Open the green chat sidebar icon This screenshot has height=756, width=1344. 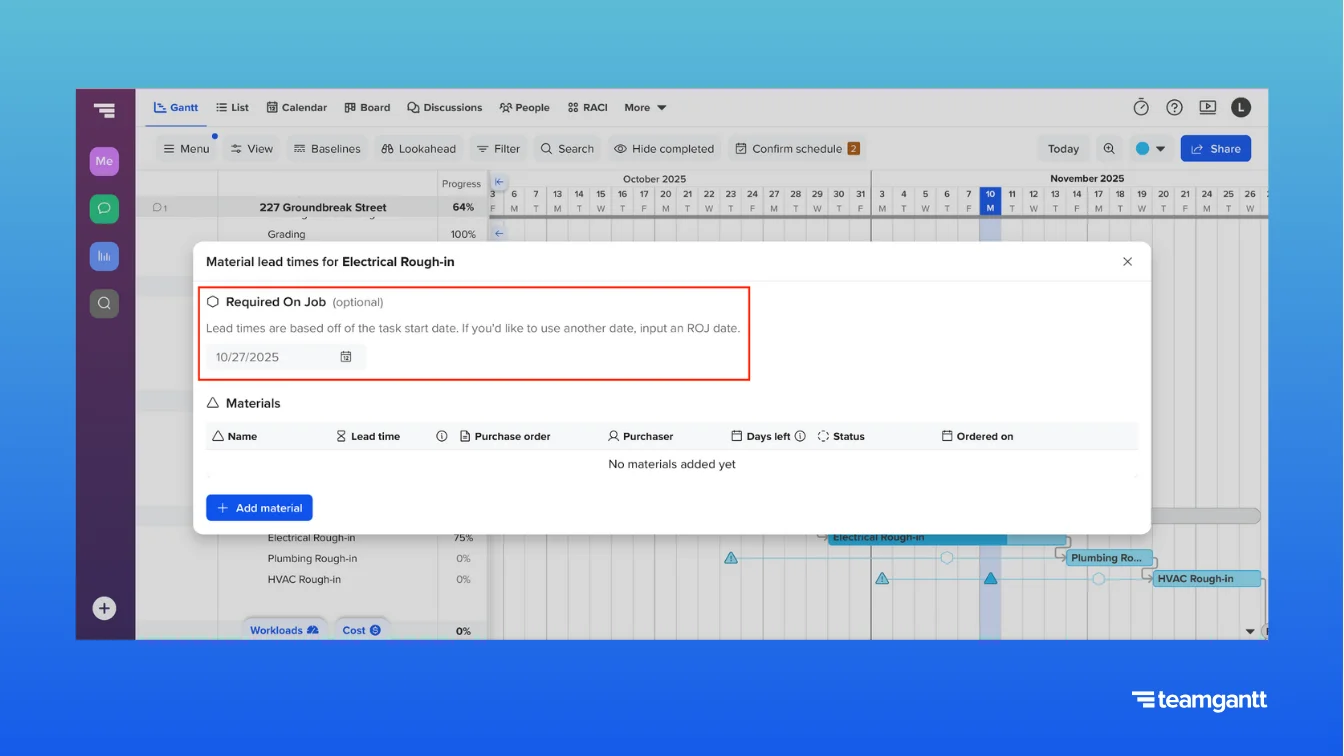[x=104, y=209]
